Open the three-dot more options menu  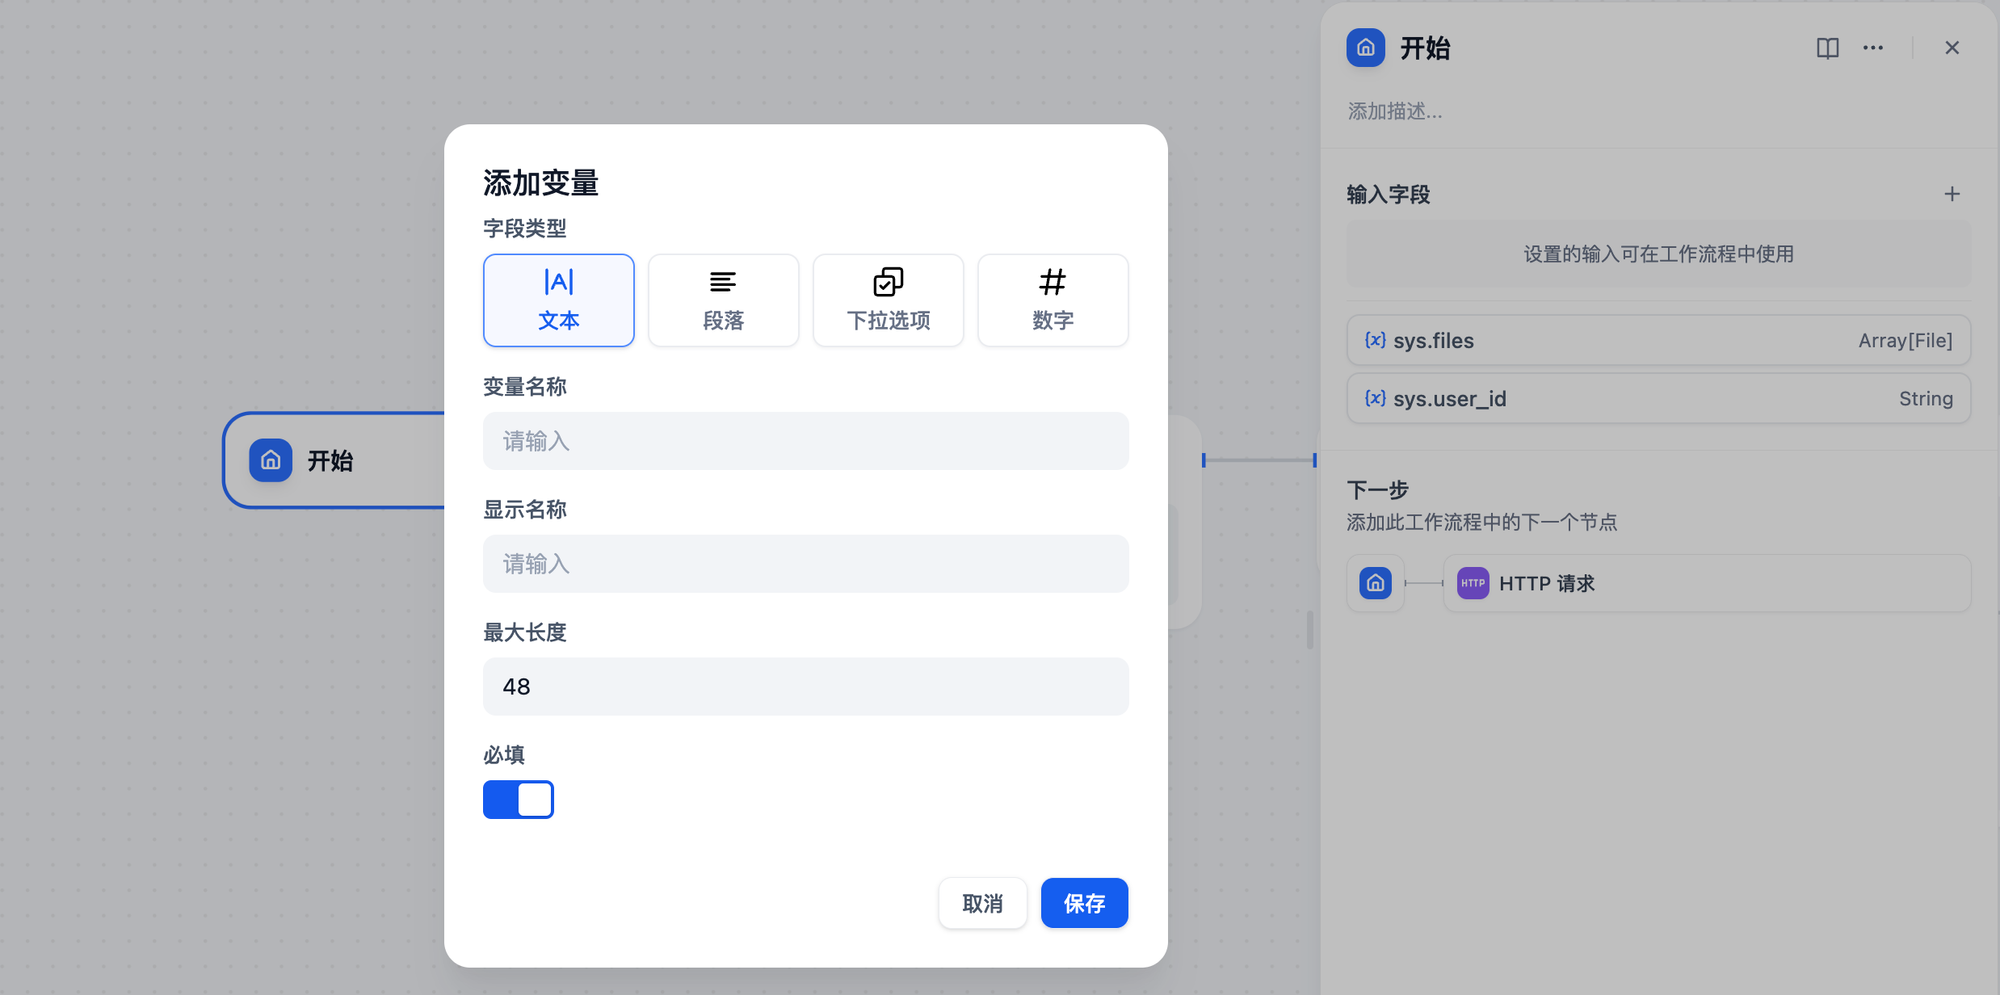(x=1873, y=48)
